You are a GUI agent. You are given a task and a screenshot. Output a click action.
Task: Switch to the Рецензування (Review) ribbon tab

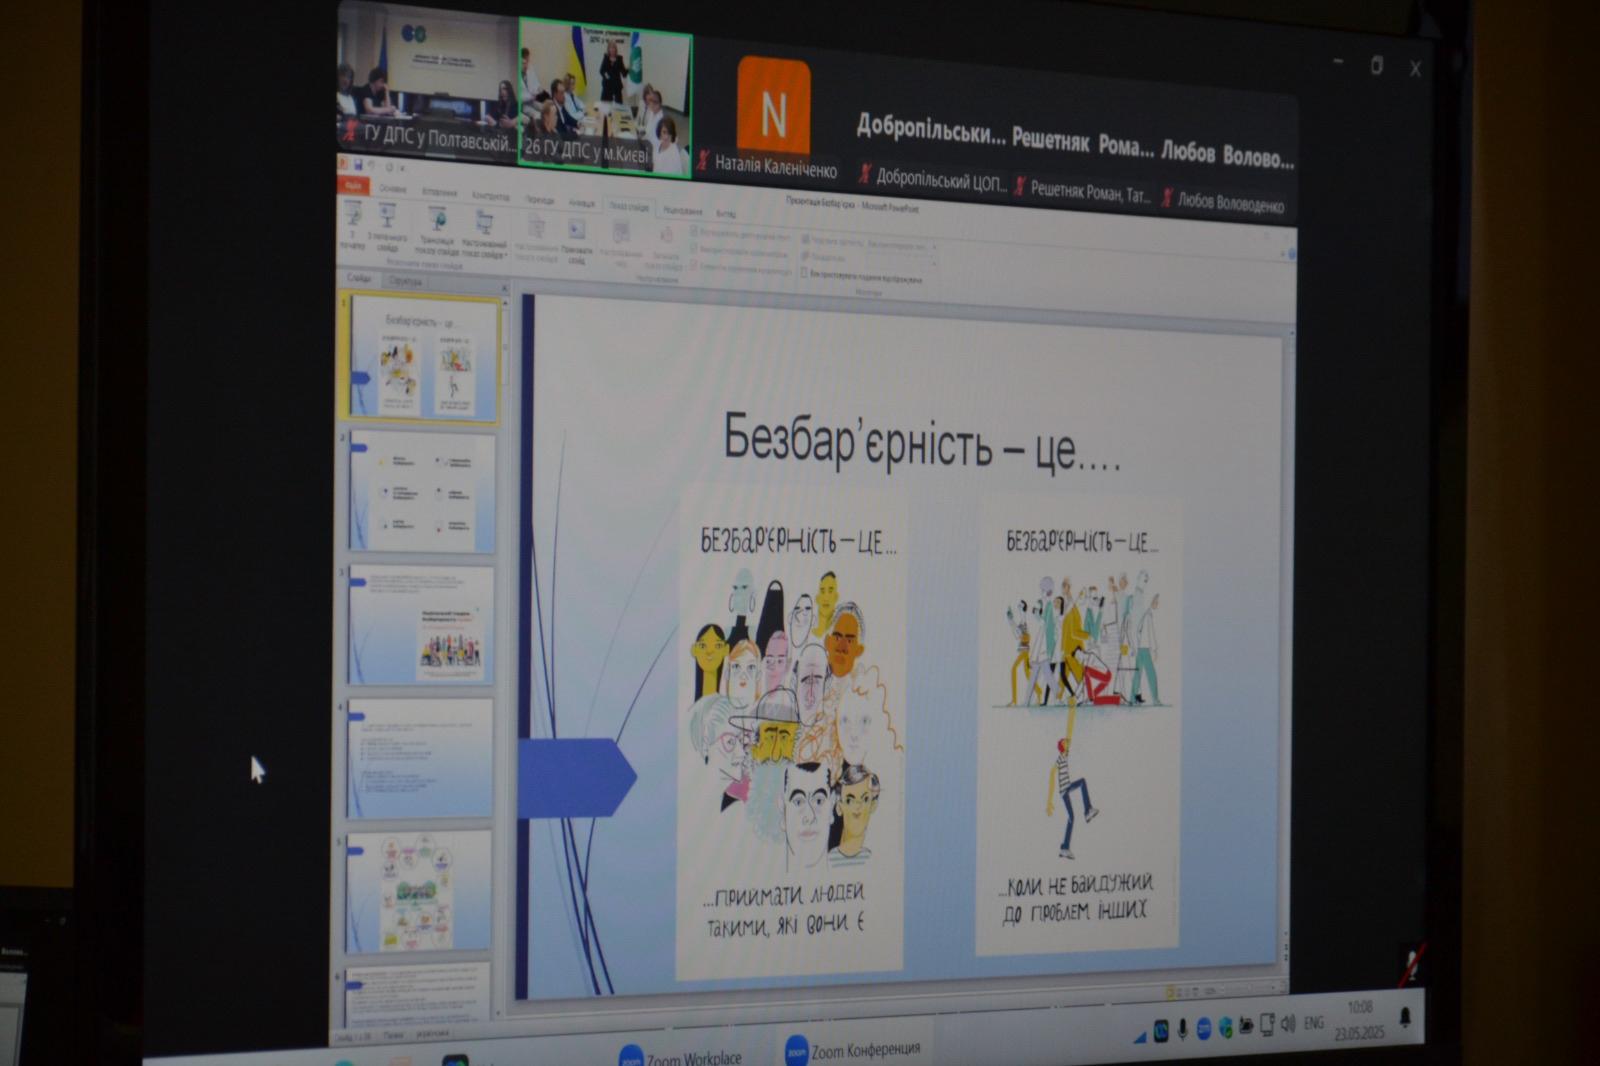pyautogui.click(x=683, y=210)
